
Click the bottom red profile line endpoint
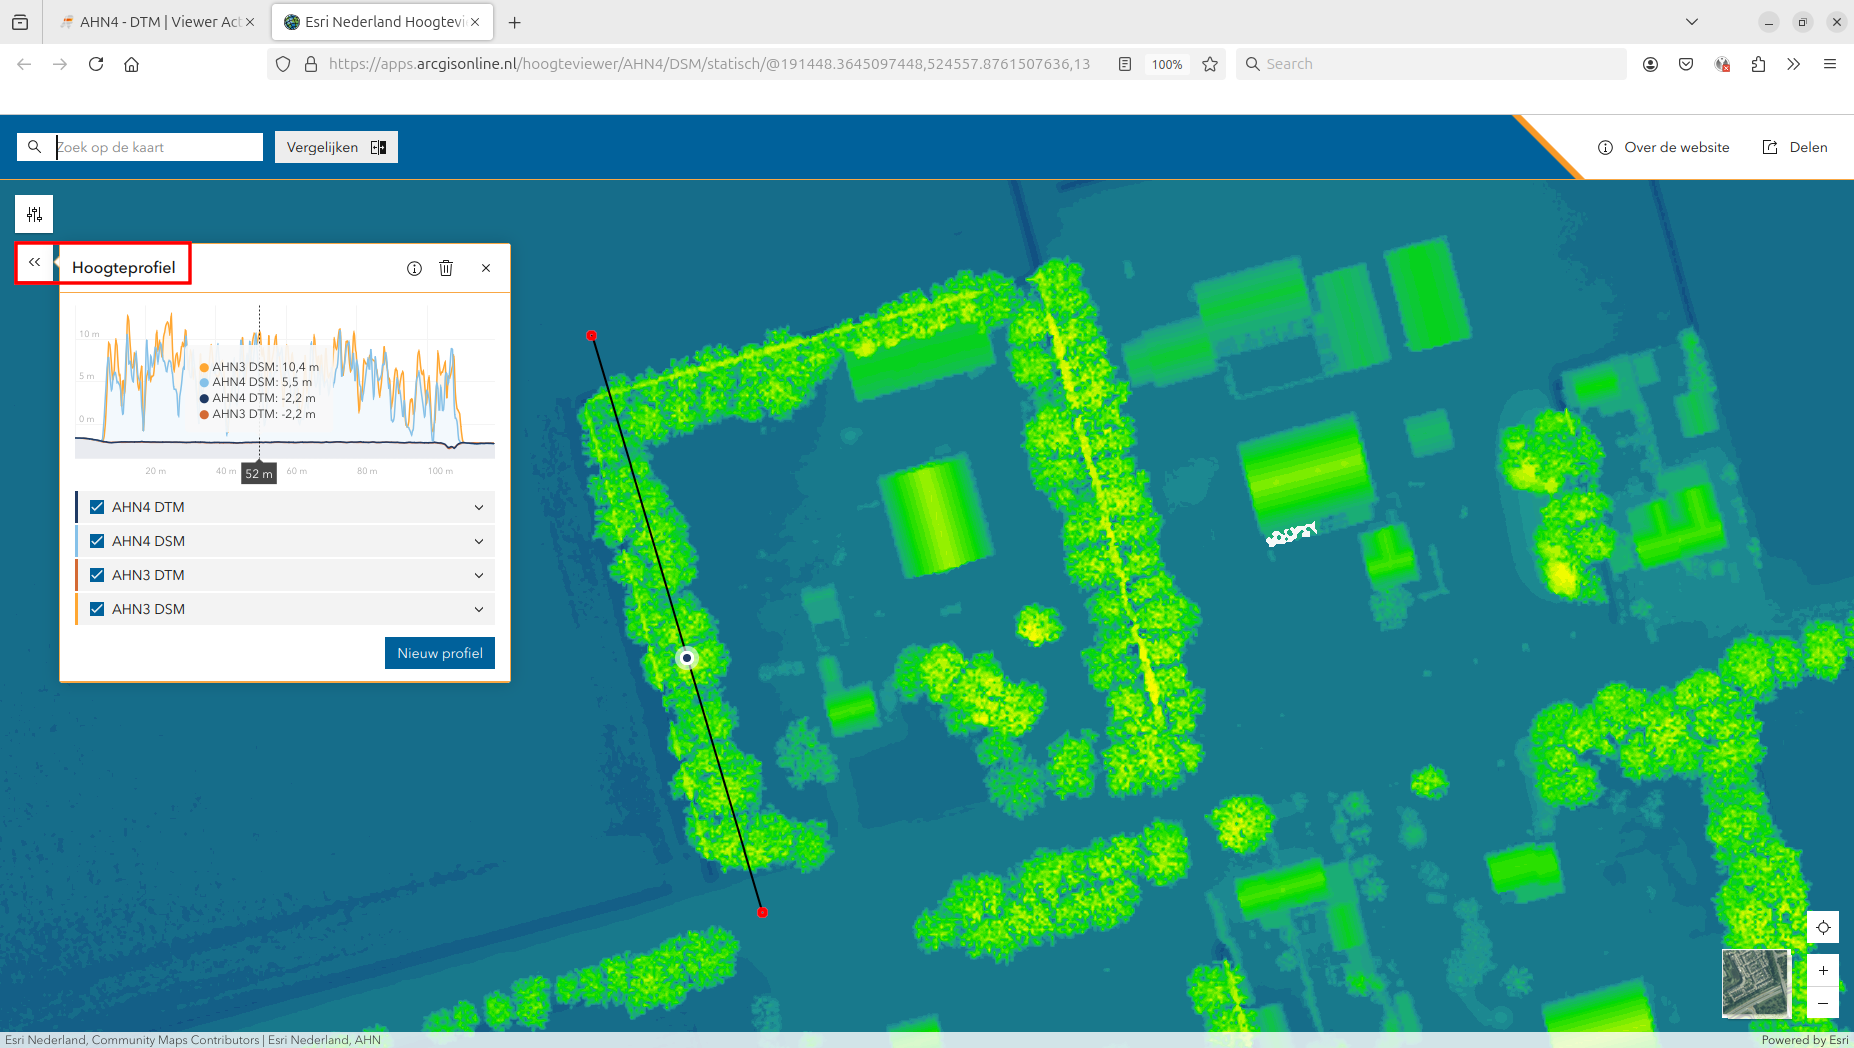coord(762,912)
